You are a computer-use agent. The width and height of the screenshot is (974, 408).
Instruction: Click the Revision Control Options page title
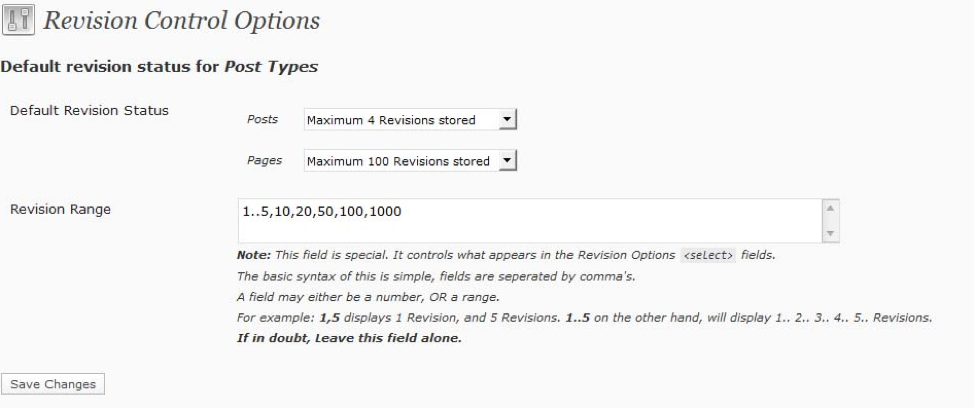[x=181, y=20]
